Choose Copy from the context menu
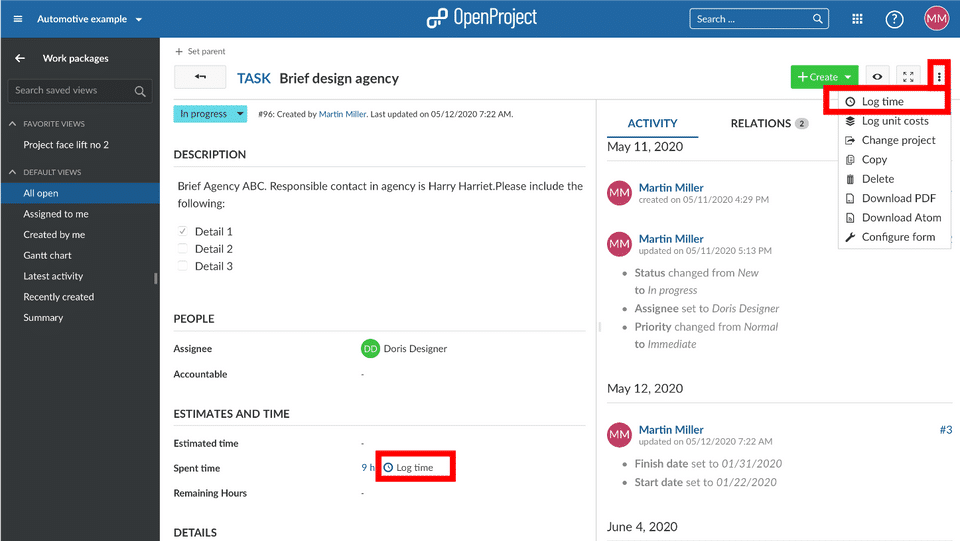The width and height of the screenshot is (960, 541). [894, 160]
